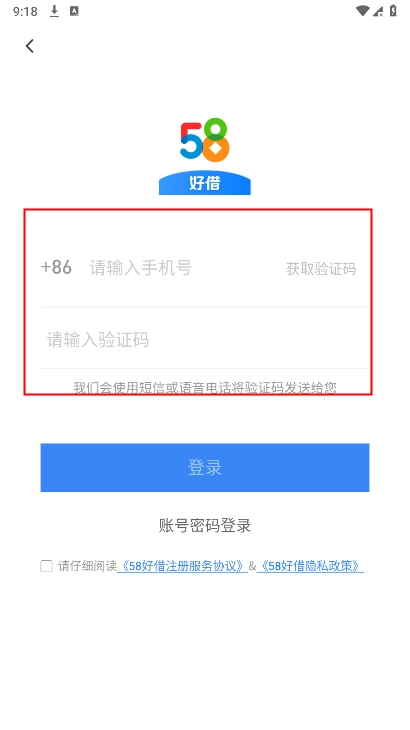Open 《58好借注册服务协议》 link
This screenshot has height=730, width=410.
pos(182,566)
